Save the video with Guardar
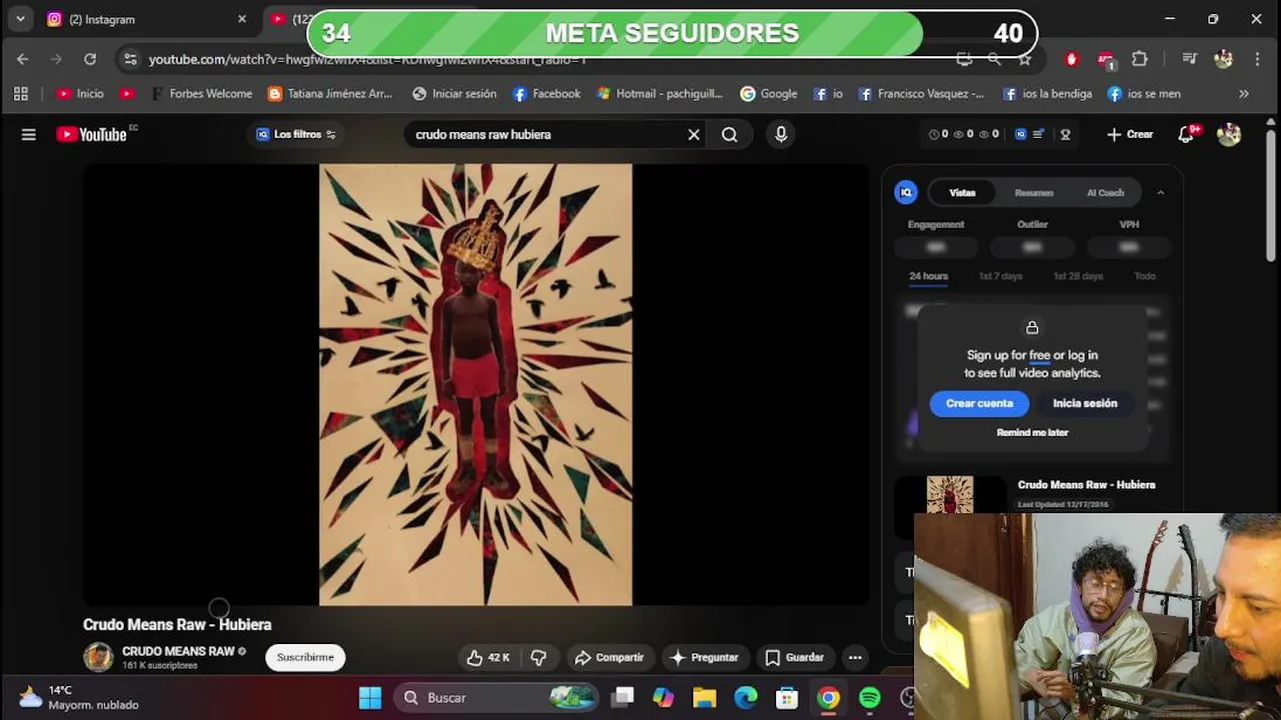This screenshot has height=720, width=1281. (795, 657)
